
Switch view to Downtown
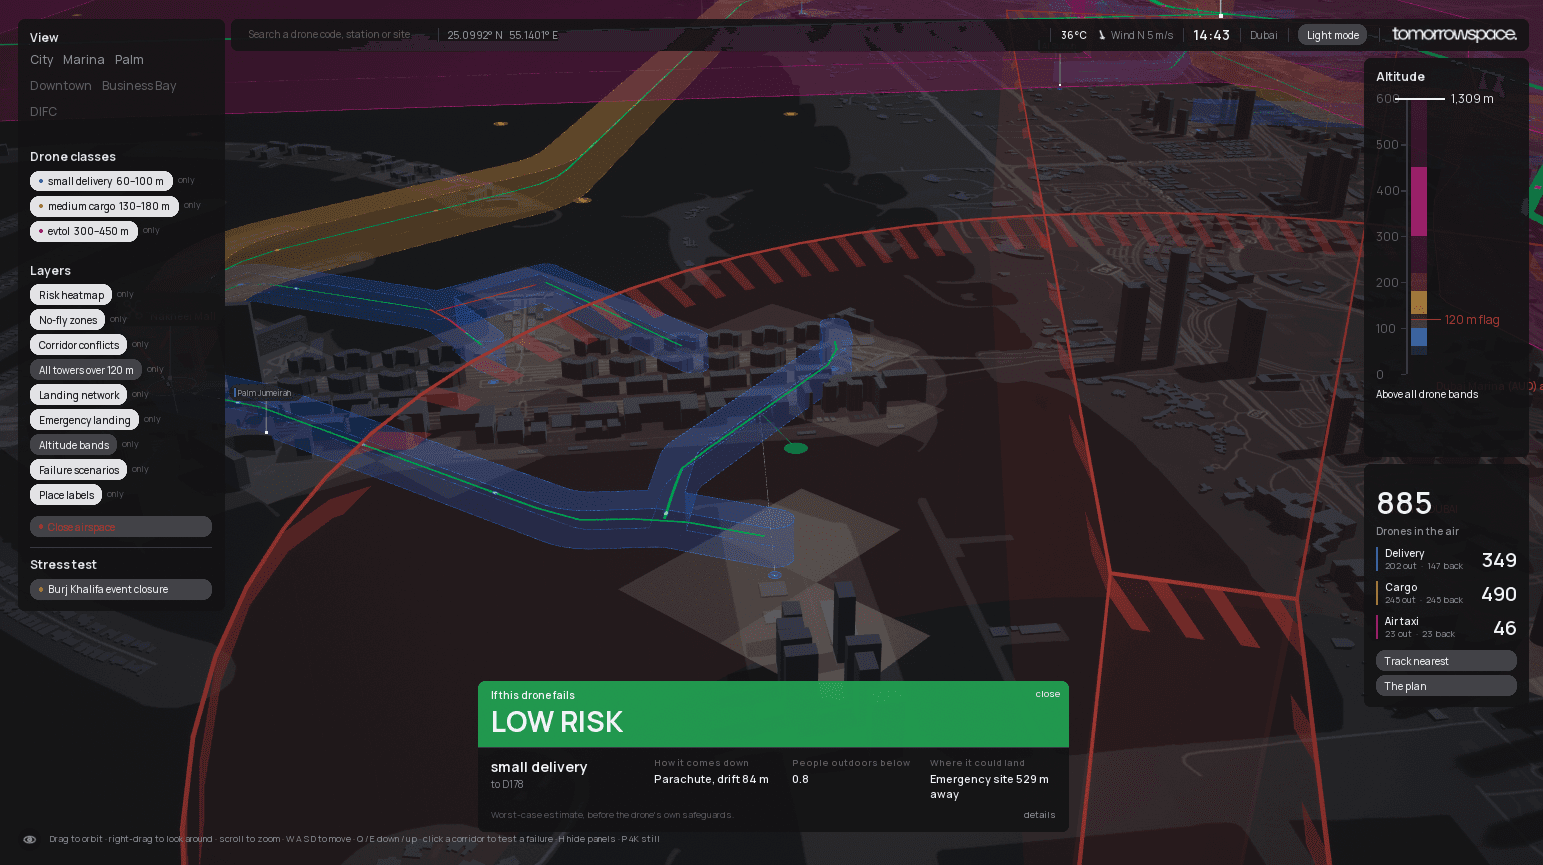tap(60, 86)
